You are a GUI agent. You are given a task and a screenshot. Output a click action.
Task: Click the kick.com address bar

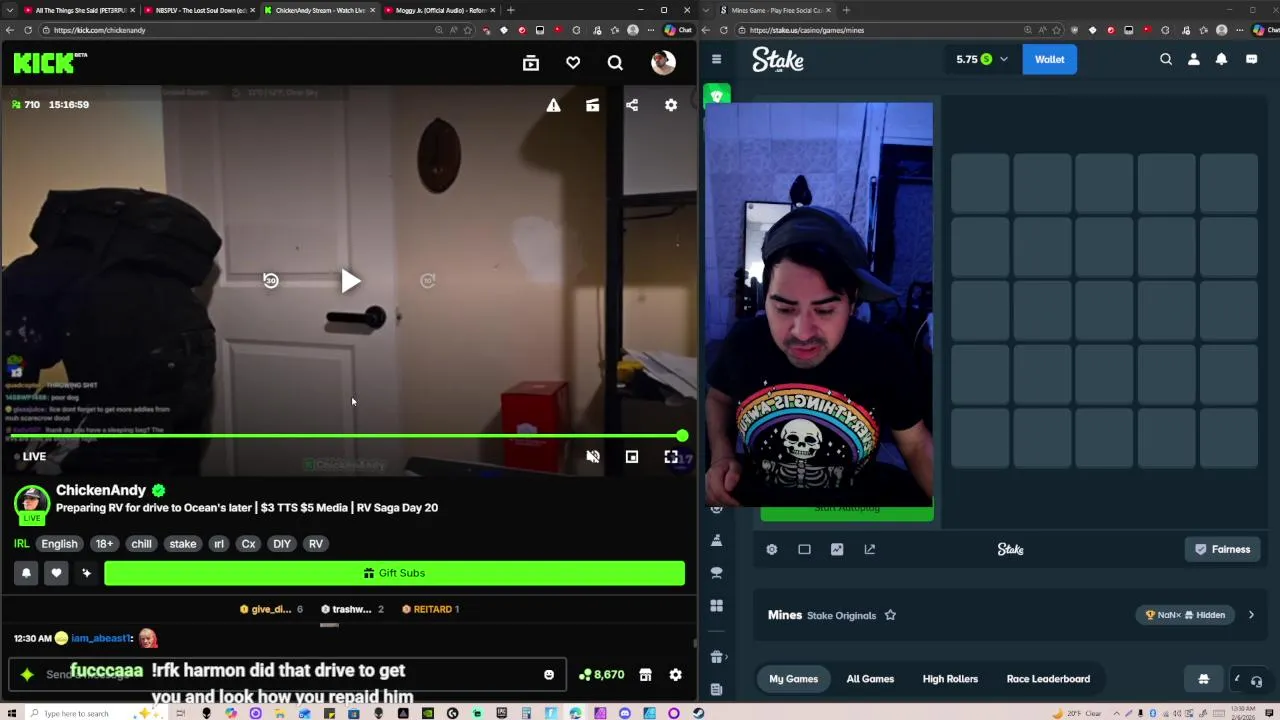click(x=240, y=30)
